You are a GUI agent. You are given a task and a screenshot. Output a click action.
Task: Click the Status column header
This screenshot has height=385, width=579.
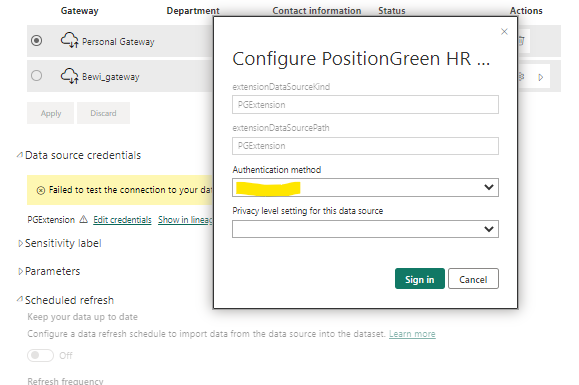[x=391, y=11]
